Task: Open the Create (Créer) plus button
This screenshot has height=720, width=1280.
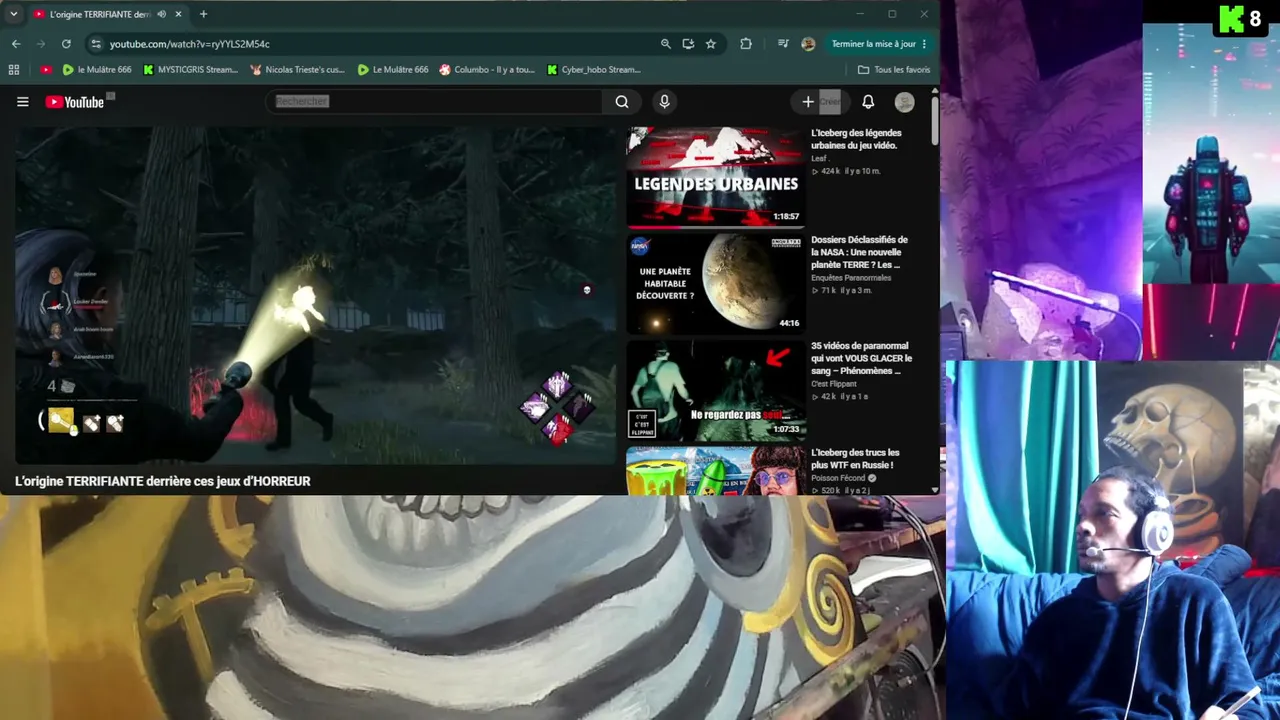Action: [x=819, y=102]
